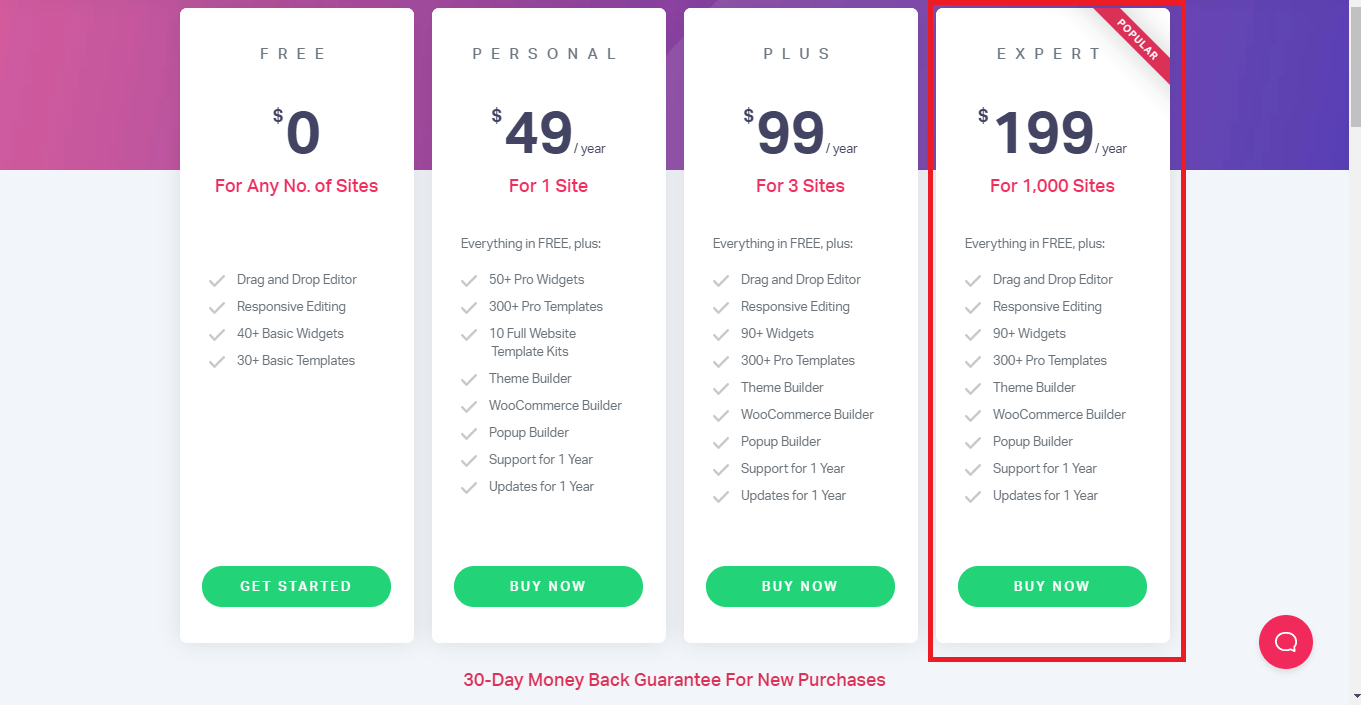Select the checkmark beside 40+ Basic Widgets
1361x705 pixels.
click(x=217, y=333)
